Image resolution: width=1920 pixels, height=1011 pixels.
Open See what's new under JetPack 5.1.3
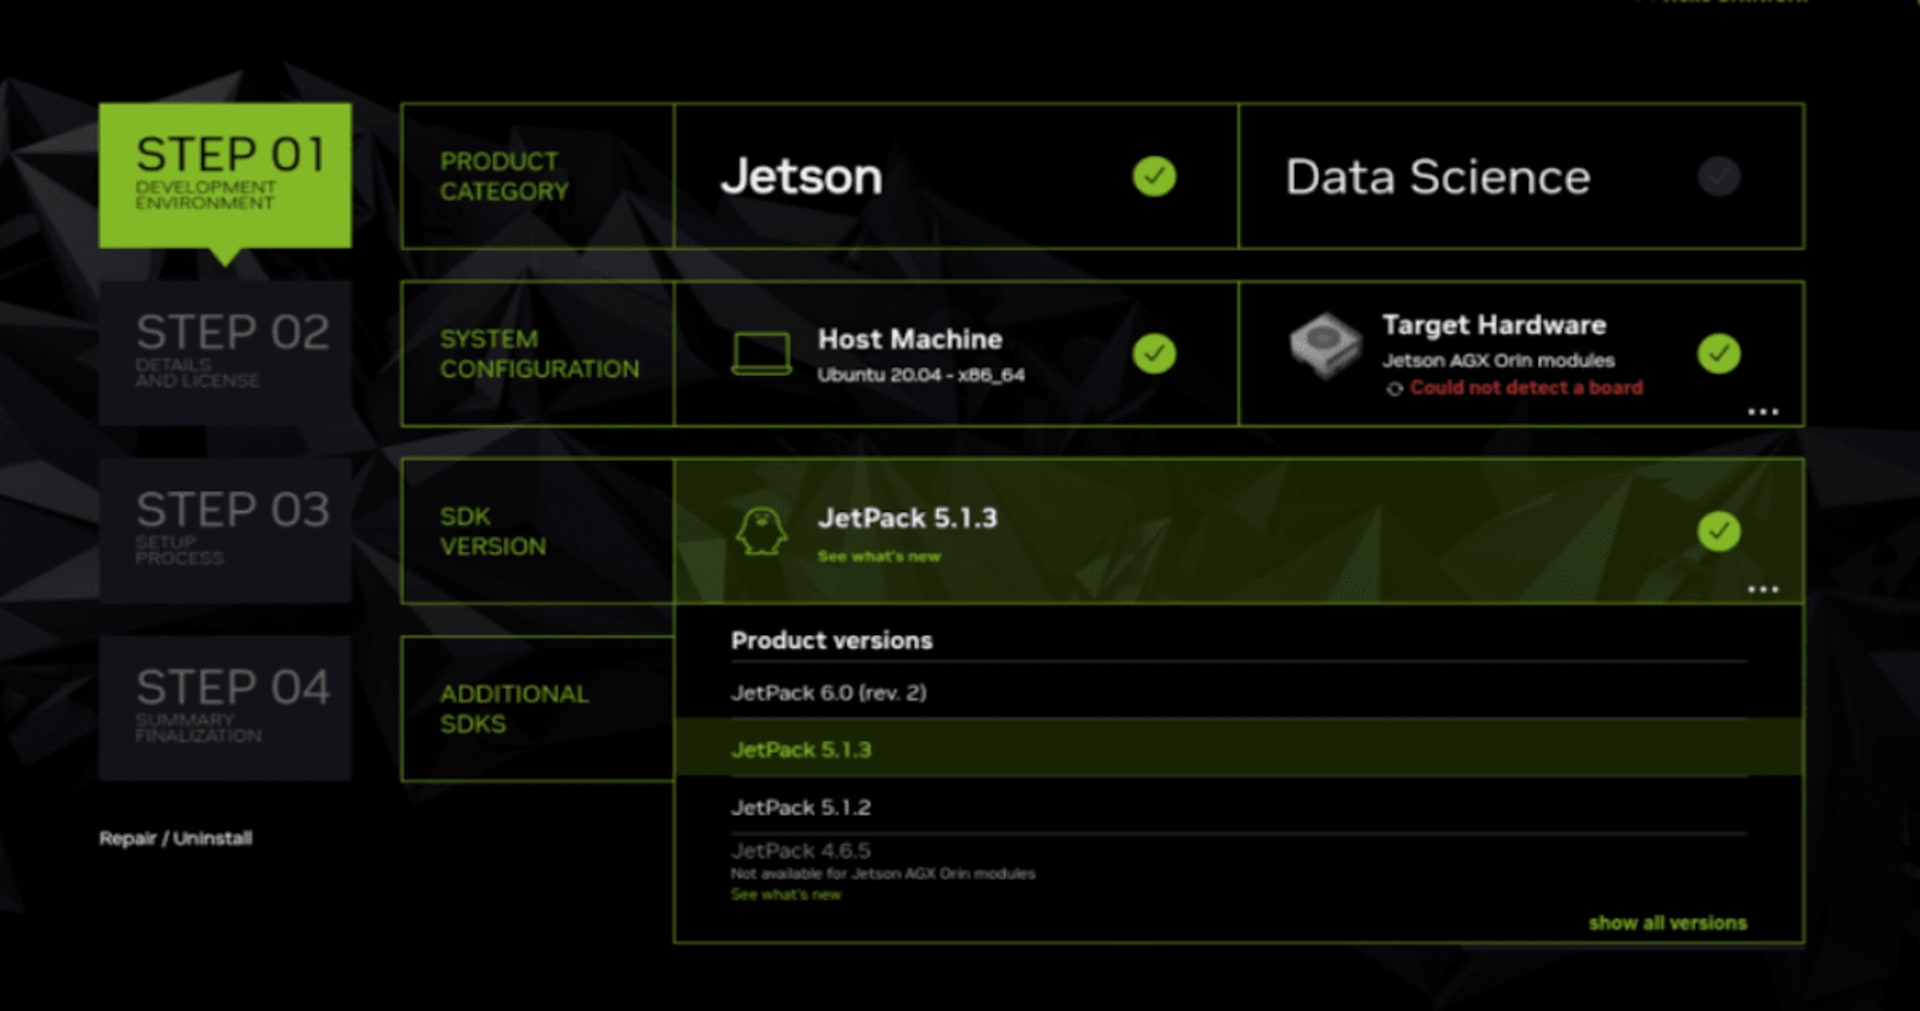[x=878, y=557]
